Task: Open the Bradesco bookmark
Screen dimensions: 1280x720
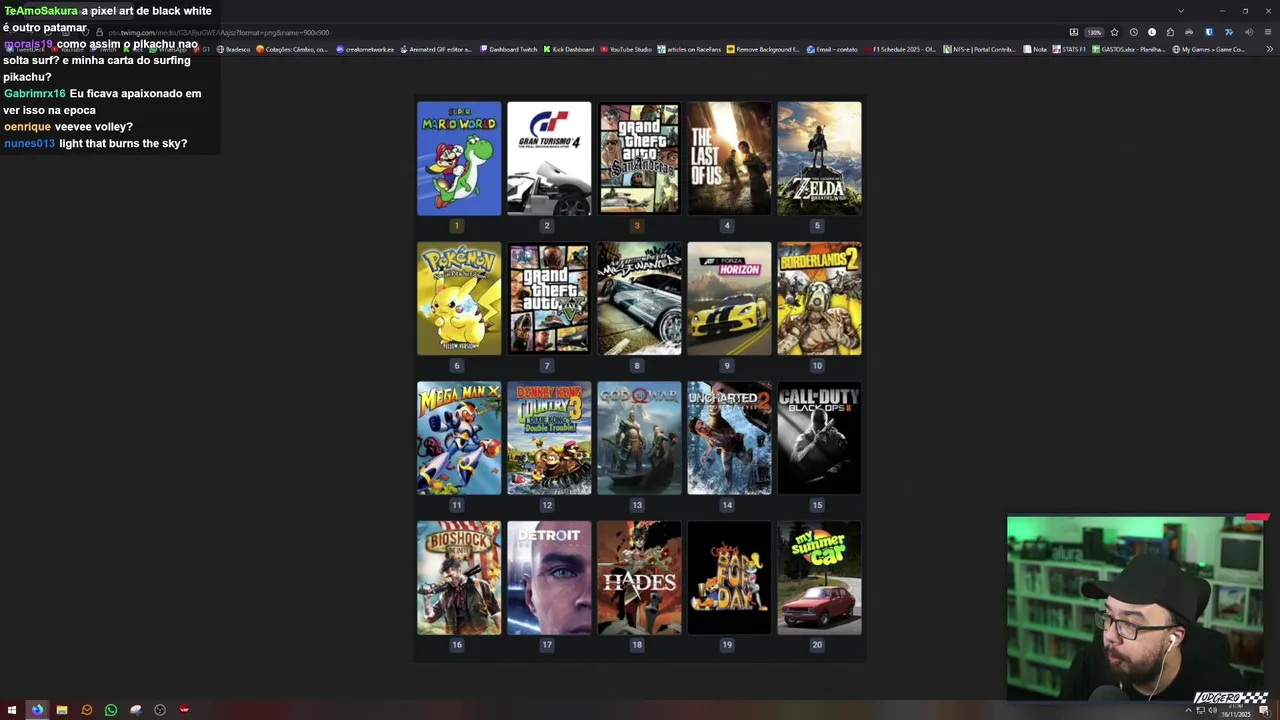Action: coord(233,49)
